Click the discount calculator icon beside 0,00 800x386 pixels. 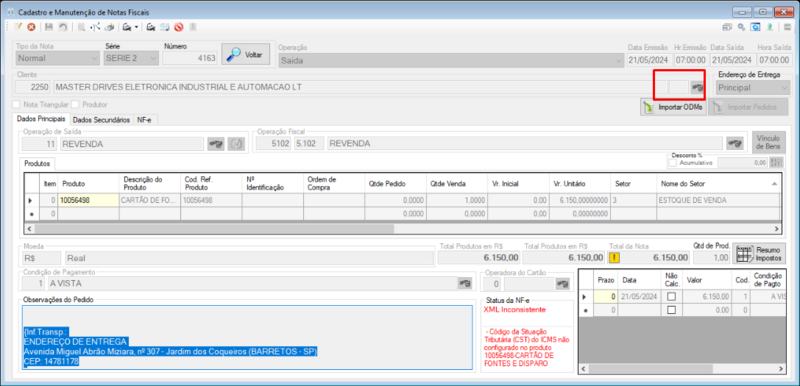tap(776, 163)
